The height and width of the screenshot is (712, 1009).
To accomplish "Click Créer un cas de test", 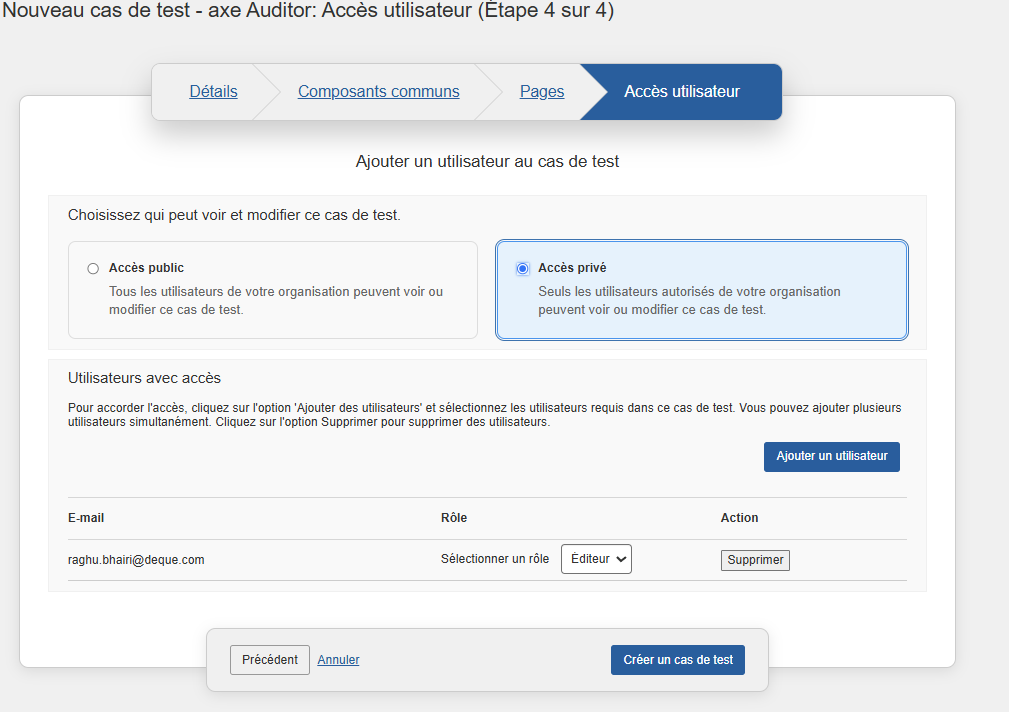I will click(677, 660).
